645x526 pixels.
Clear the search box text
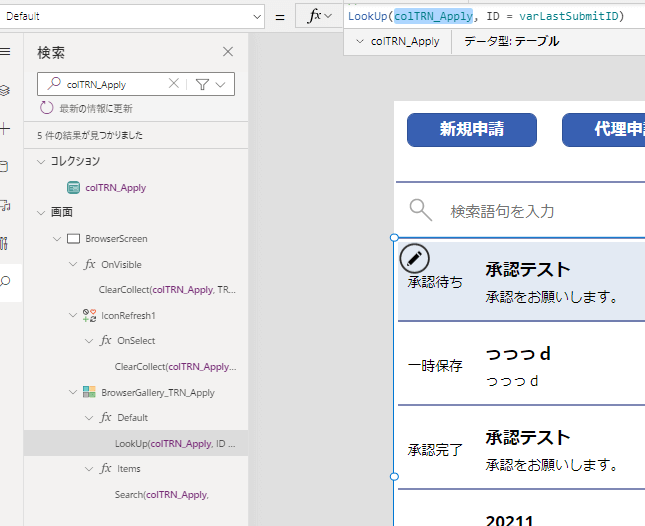click(174, 83)
